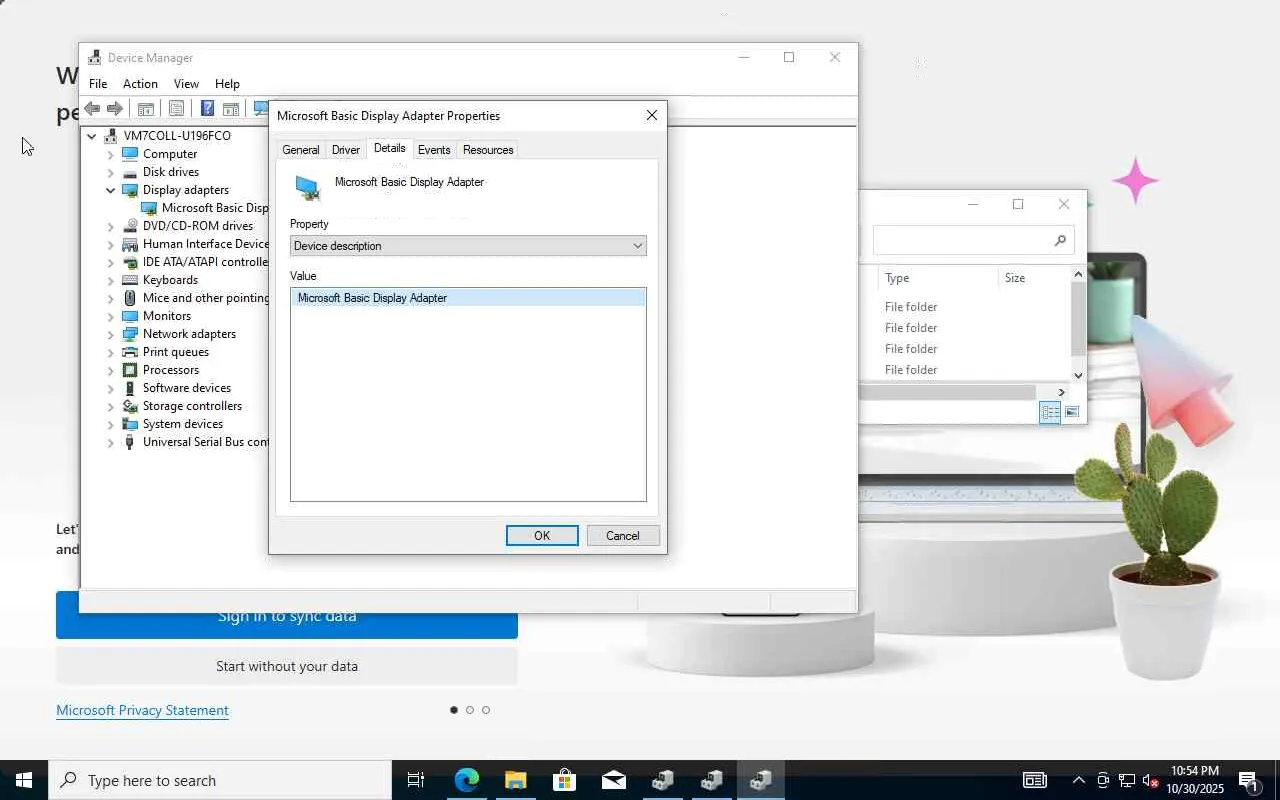
Task: Show hidden icons in the system tray
Action: coord(1078,780)
